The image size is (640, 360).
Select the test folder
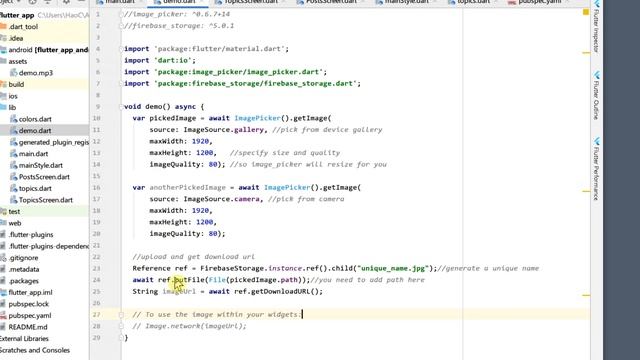14,211
